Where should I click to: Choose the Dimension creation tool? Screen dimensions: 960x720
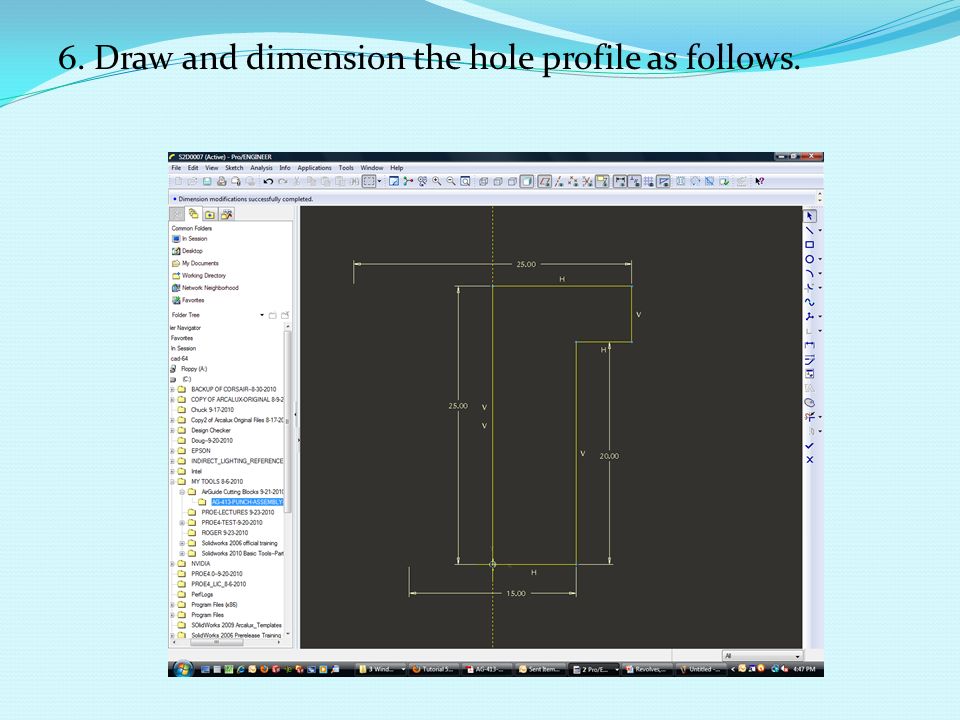click(x=809, y=345)
